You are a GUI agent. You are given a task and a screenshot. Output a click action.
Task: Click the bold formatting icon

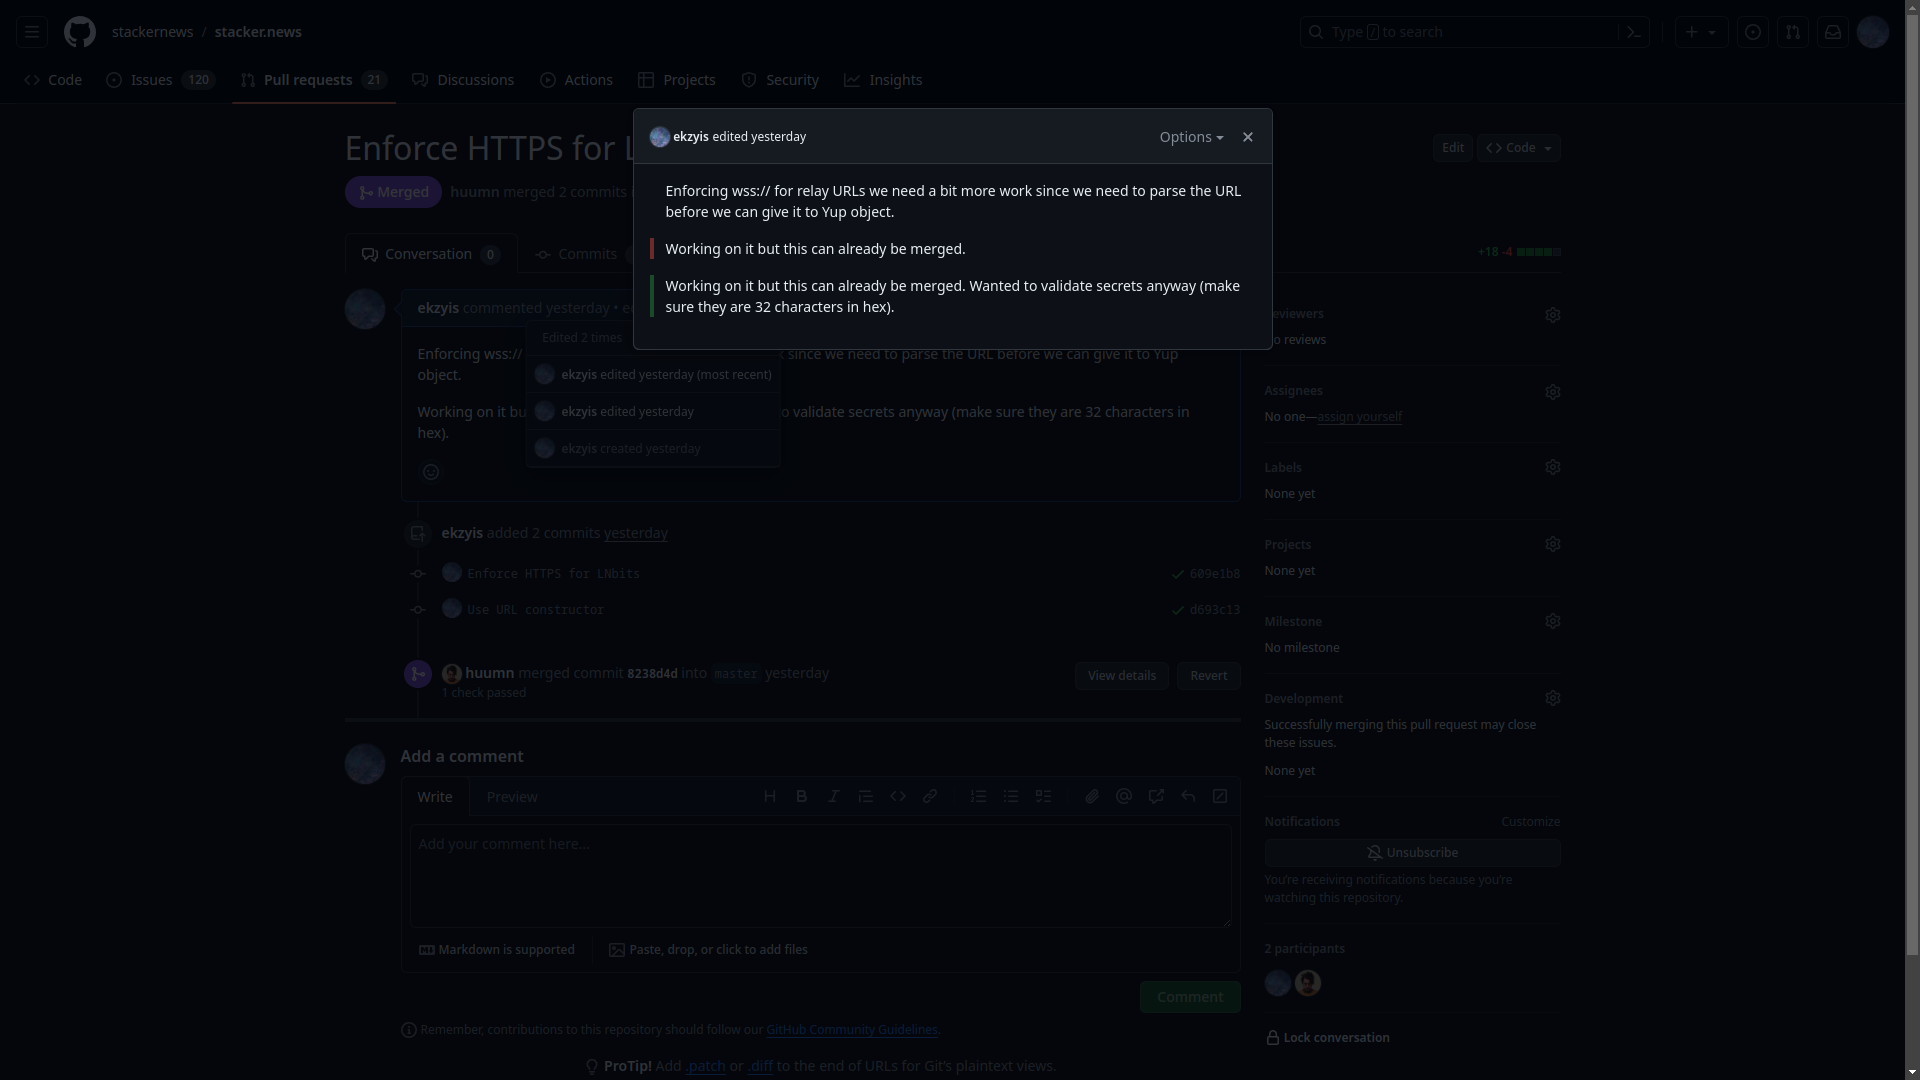[801, 796]
